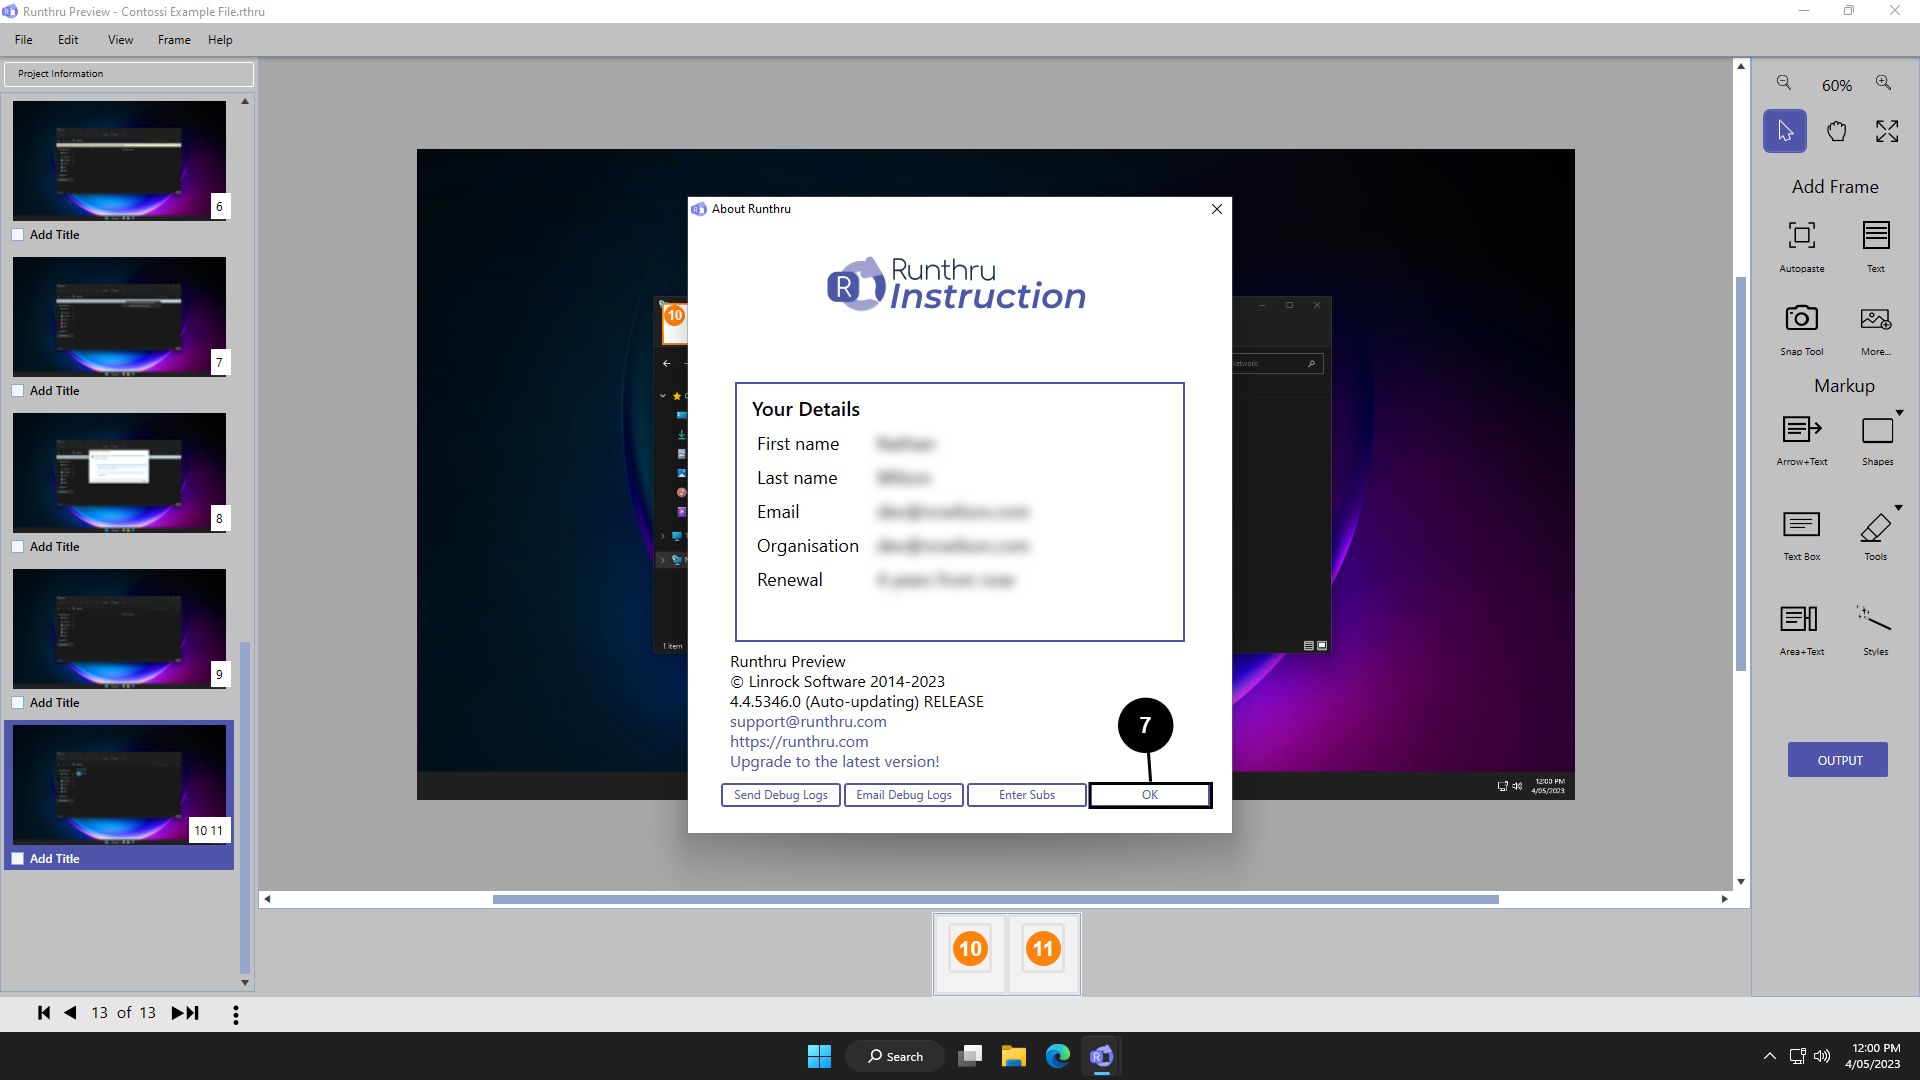Click the Snap Tool camera icon

click(x=1801, y=319)
